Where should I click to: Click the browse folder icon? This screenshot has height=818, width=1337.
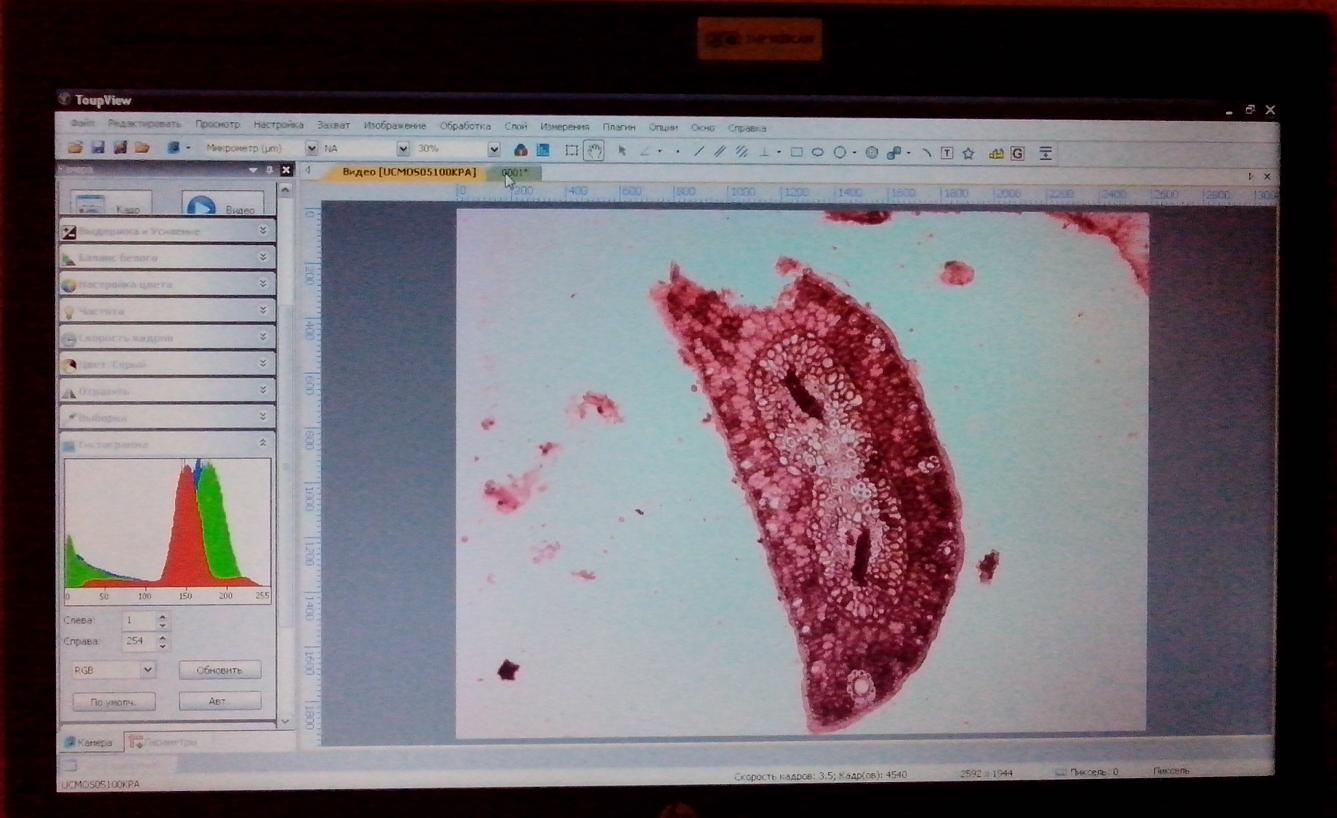[142, 148]
